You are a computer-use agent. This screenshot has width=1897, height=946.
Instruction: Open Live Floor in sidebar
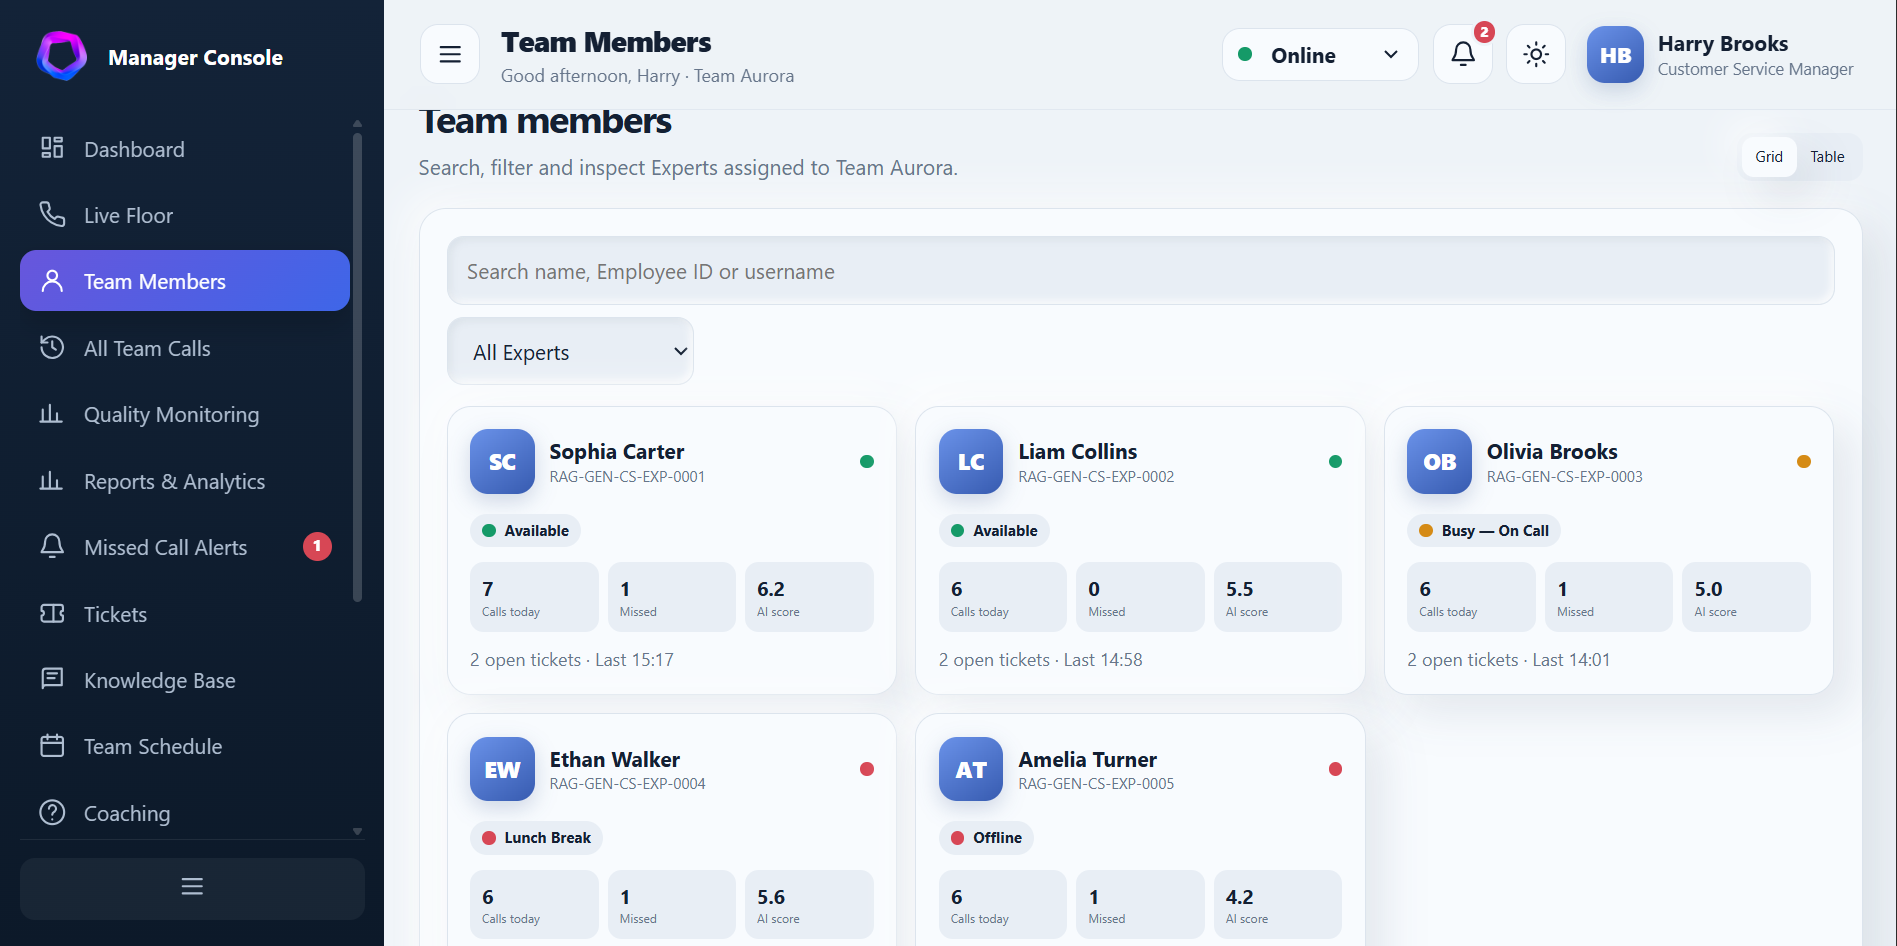coord(185,215)
